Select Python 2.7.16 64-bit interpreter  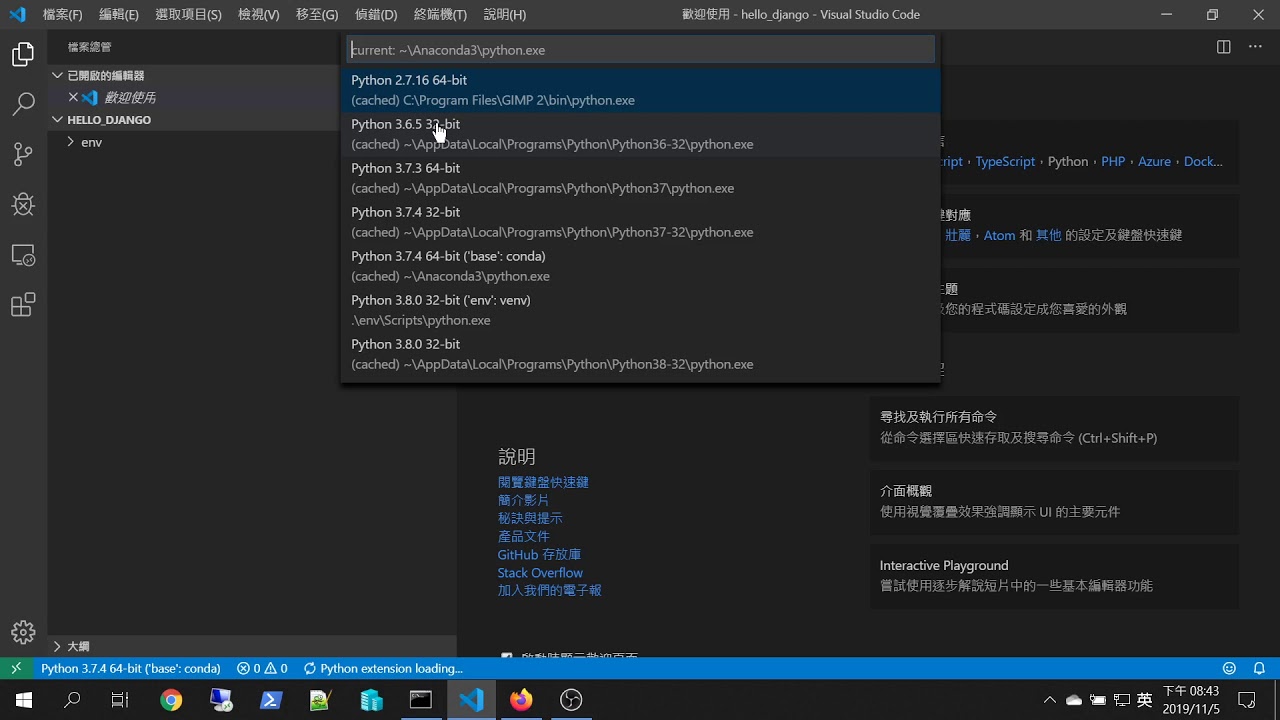click(x=640, y=90)
